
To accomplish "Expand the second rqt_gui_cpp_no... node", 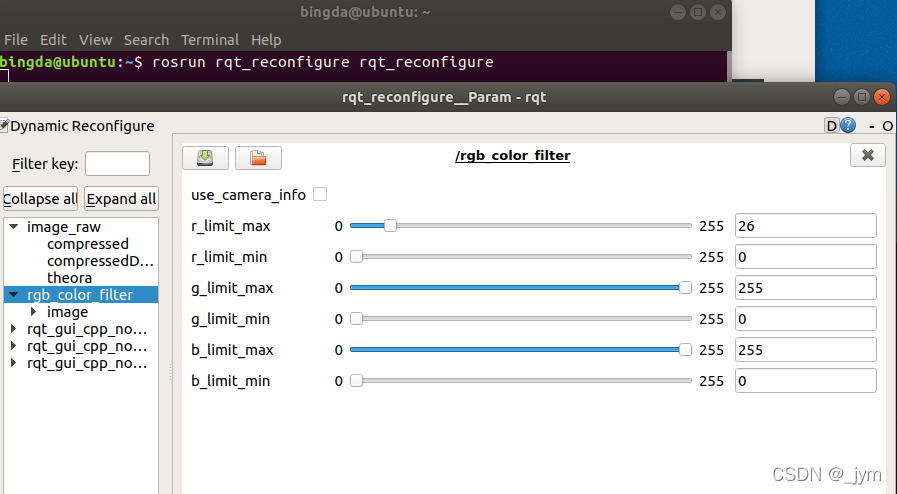I will (x=14, y=346).
